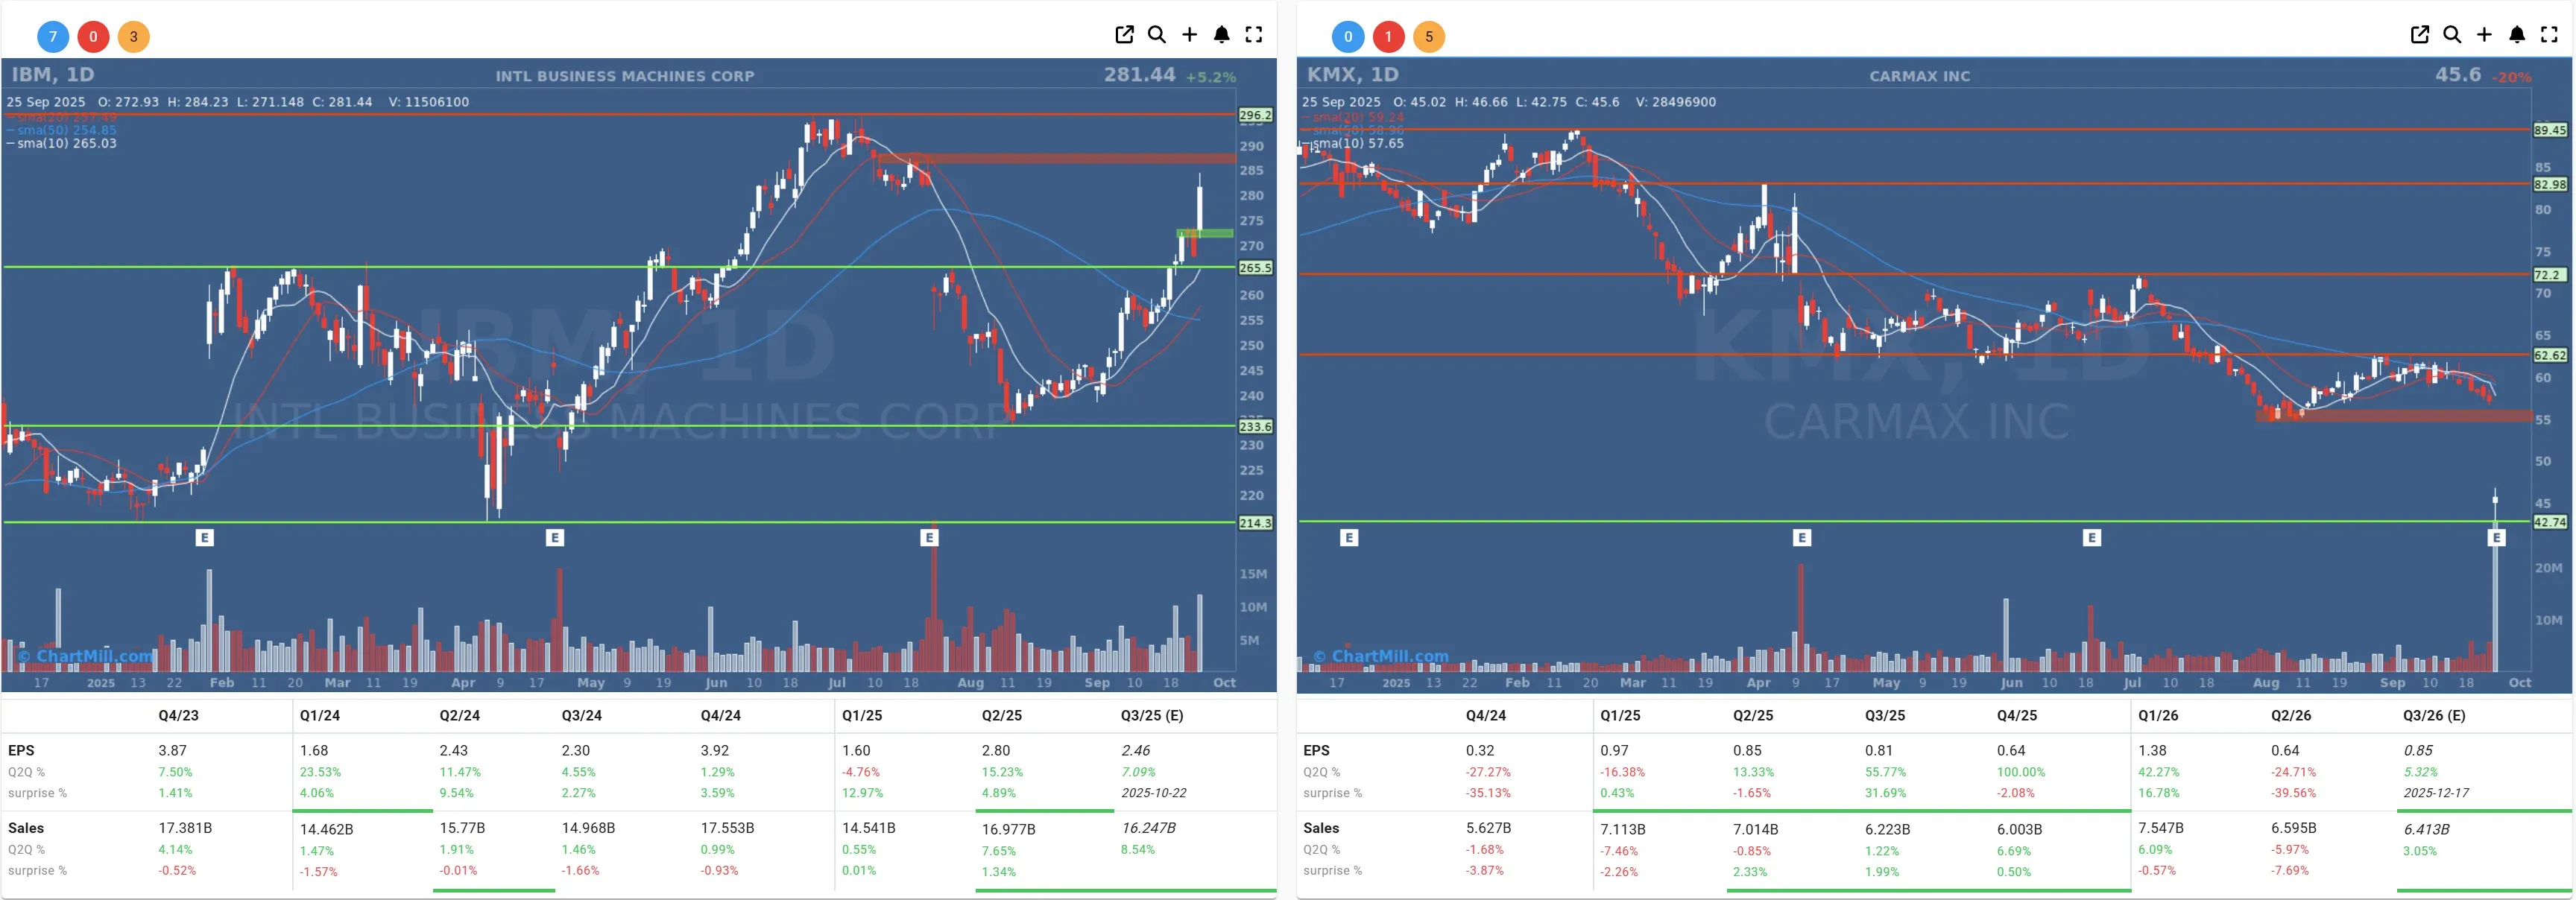Click the ChartMill.com link on IBM chart
Viewport: 2576px width, 900px height.
pos(87,656)
